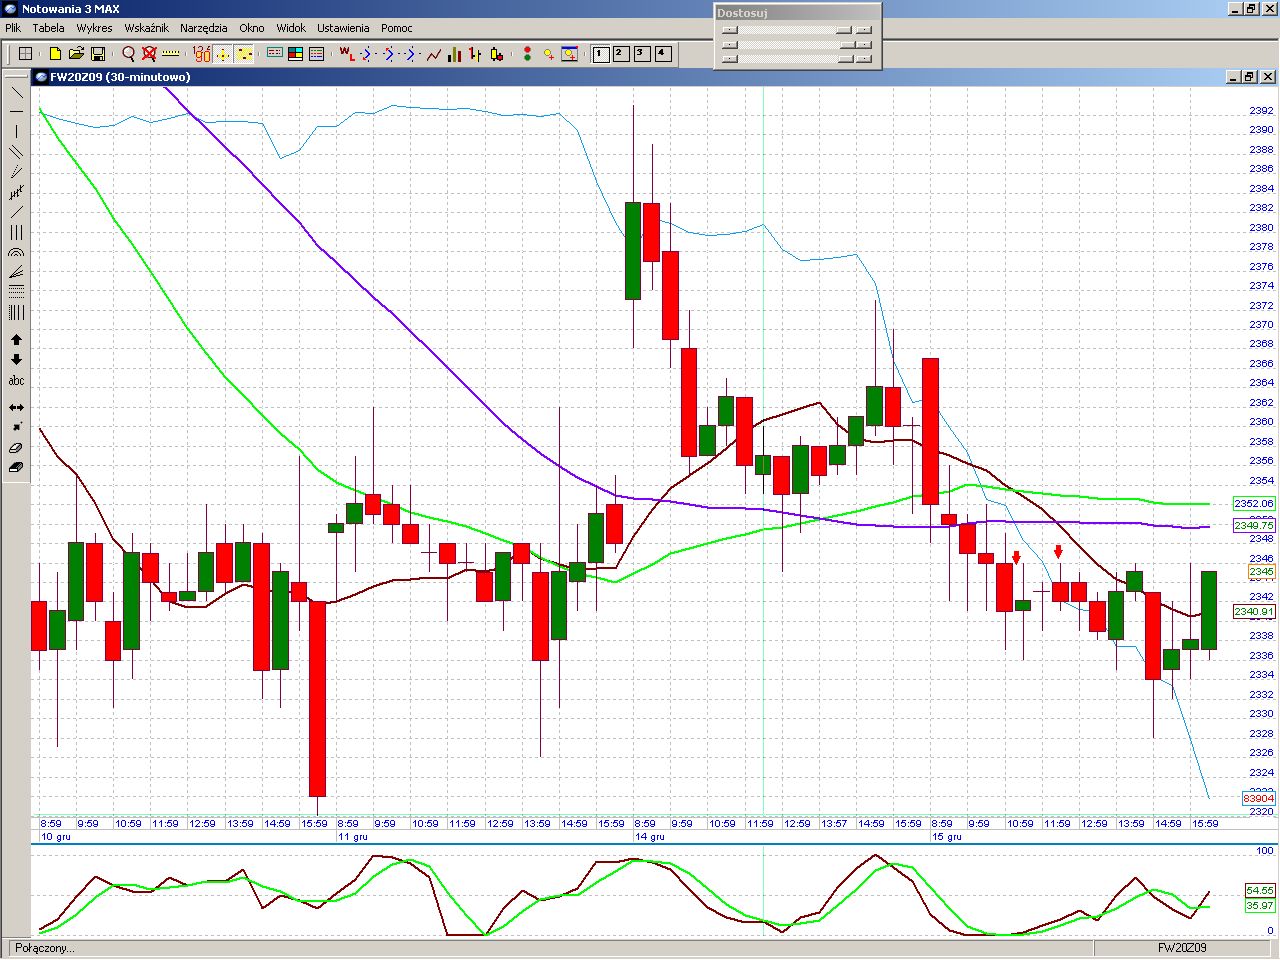Open the Tabela menu
The width and height of the screenshot is (1280, 960).
48,28
